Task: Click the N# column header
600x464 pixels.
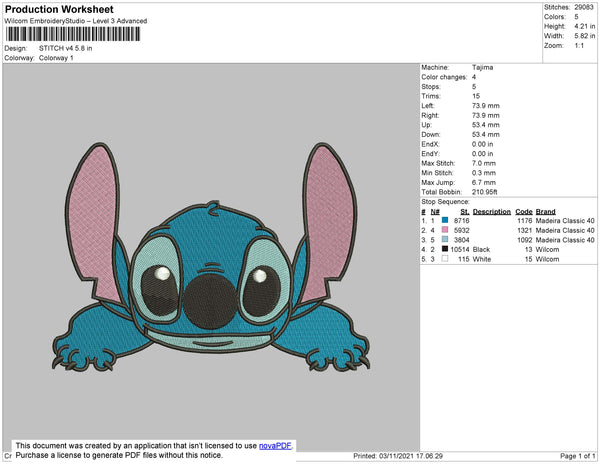Action: click(434, 212)
